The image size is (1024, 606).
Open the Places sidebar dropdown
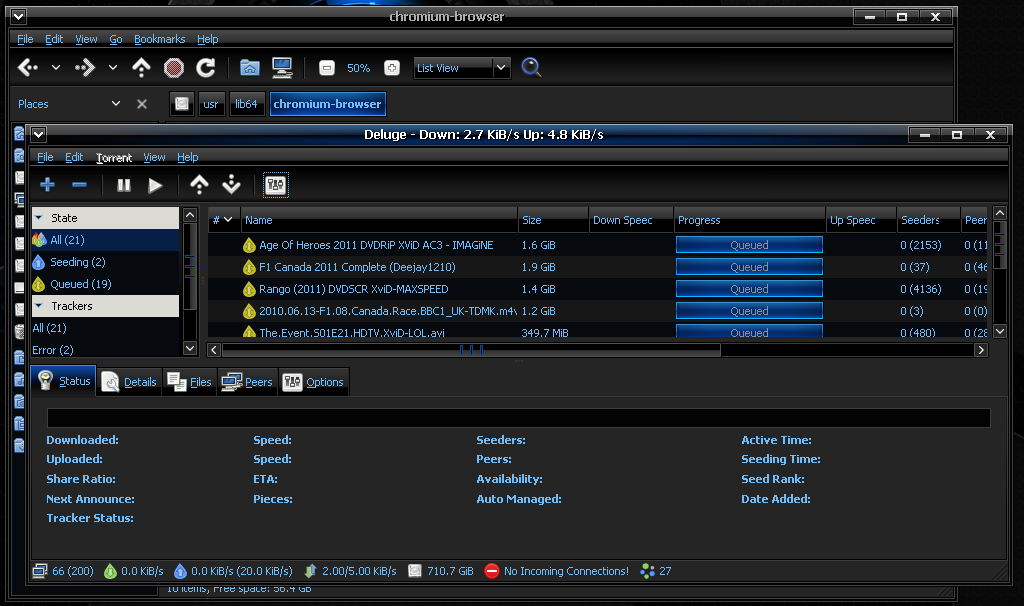tap(116, 103)
